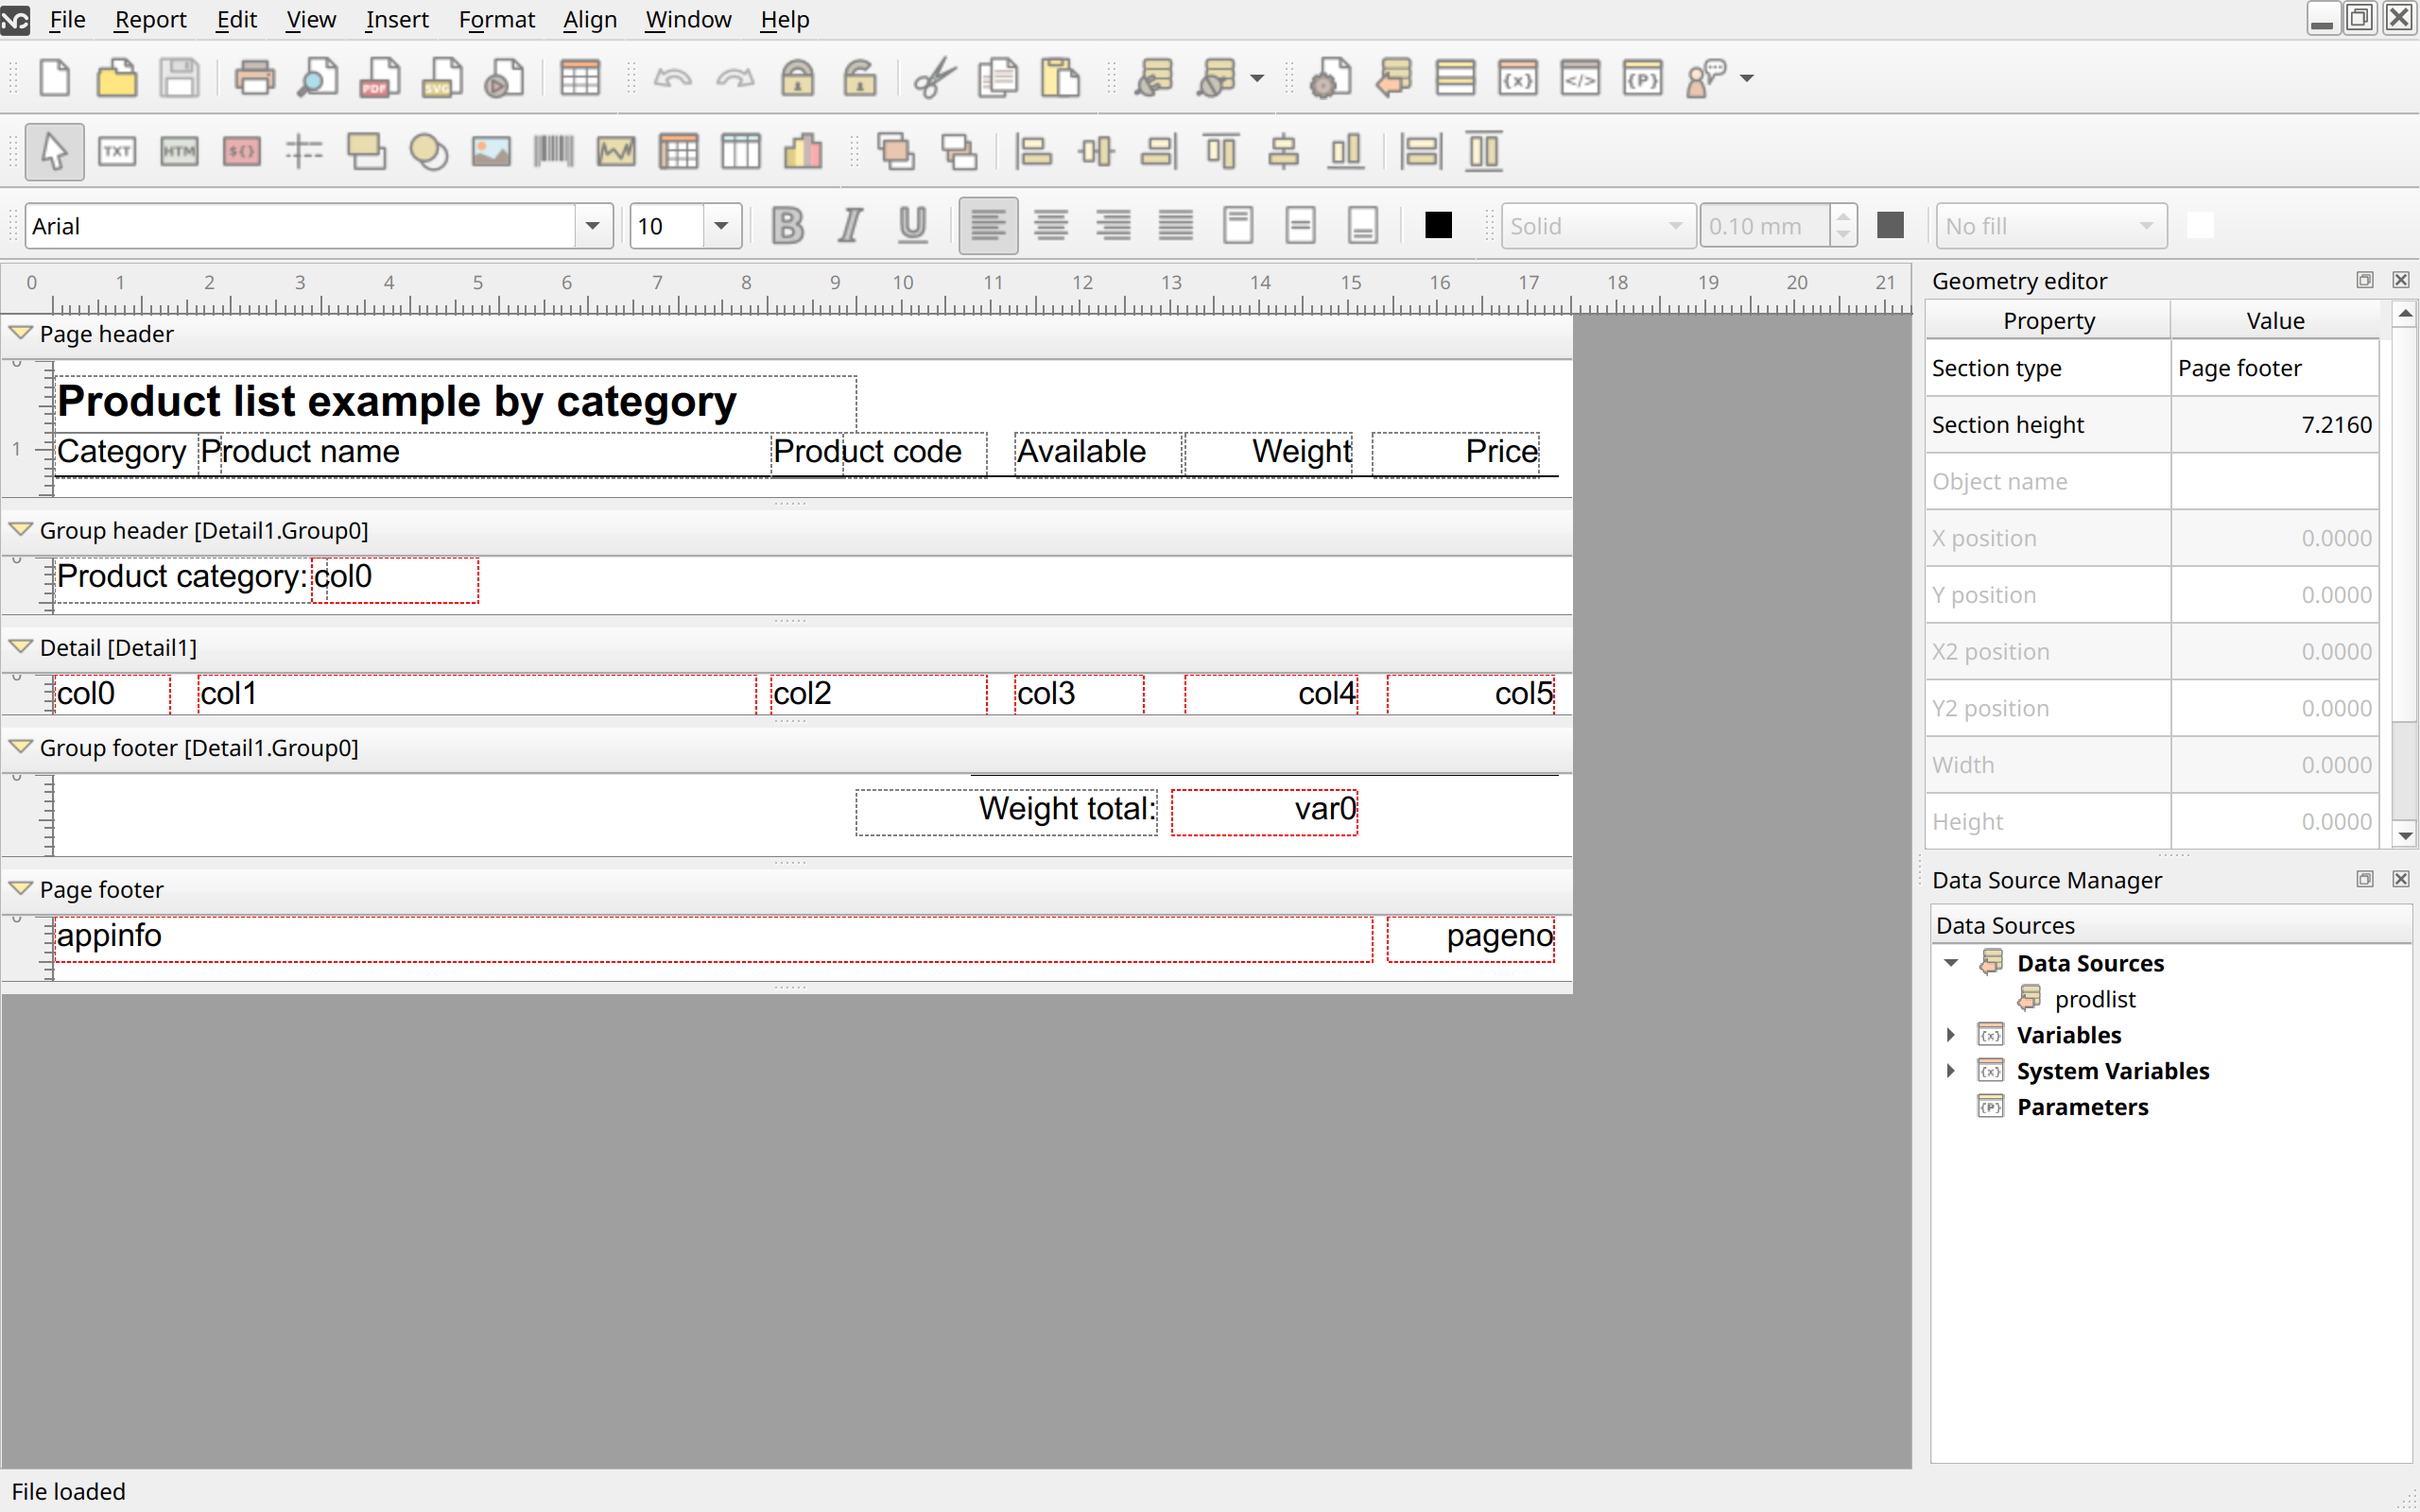
Task: Select the TXT label tool
Action: (117, 152)
